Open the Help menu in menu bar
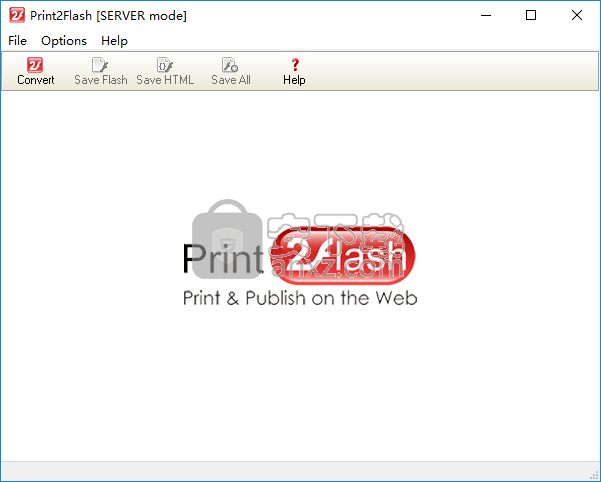 tap(114, 41)
